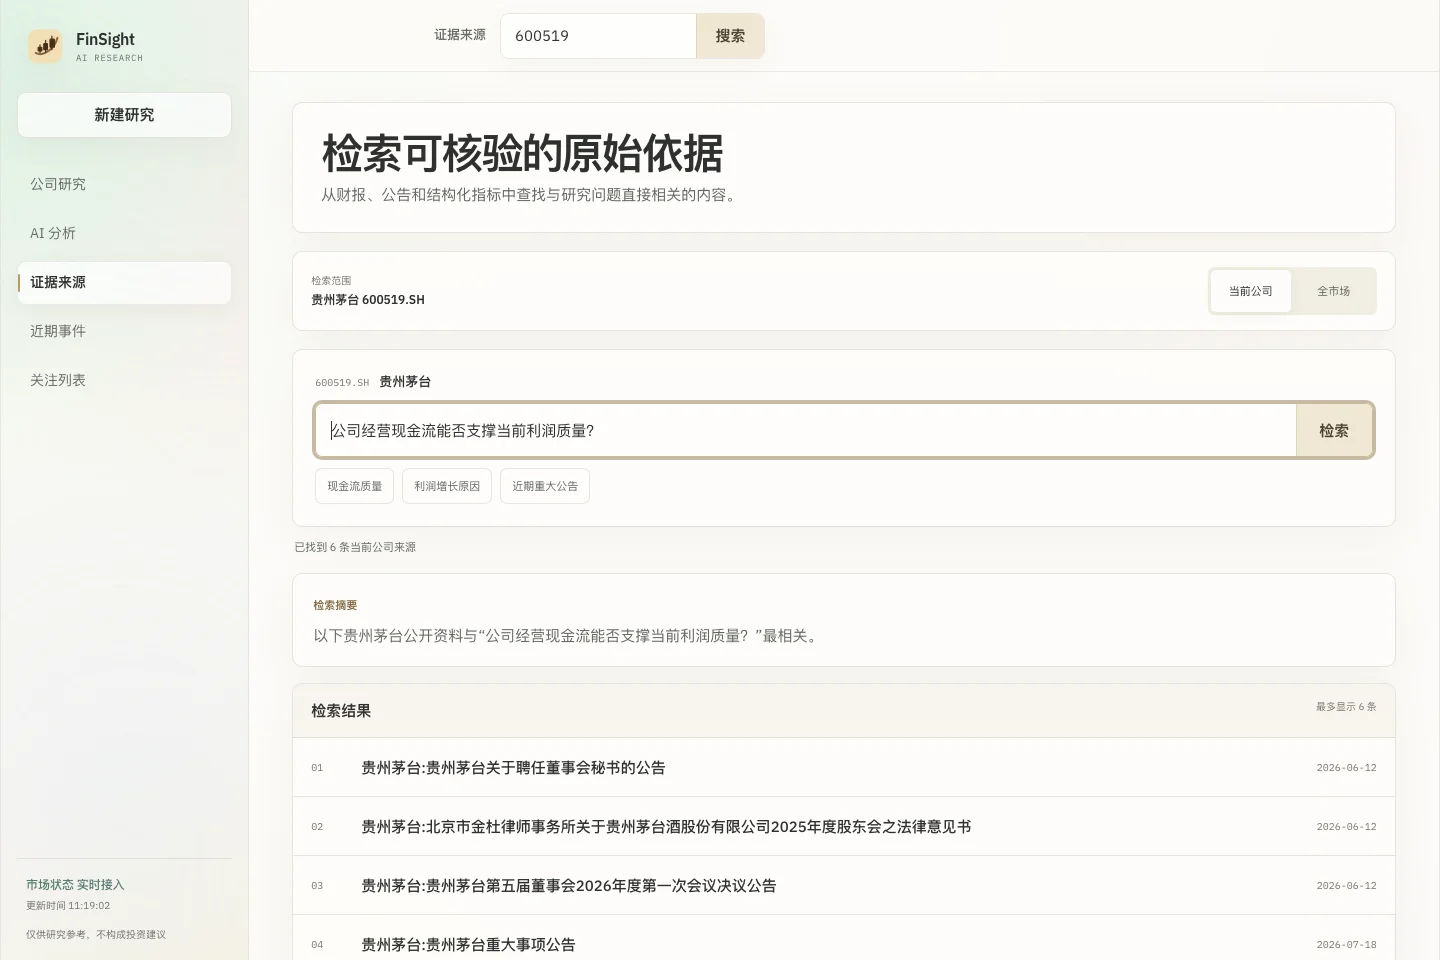The width and height of the screenshot is (1440, 960).
Task: Click the 检索 button
Action: pos(1334,430)
